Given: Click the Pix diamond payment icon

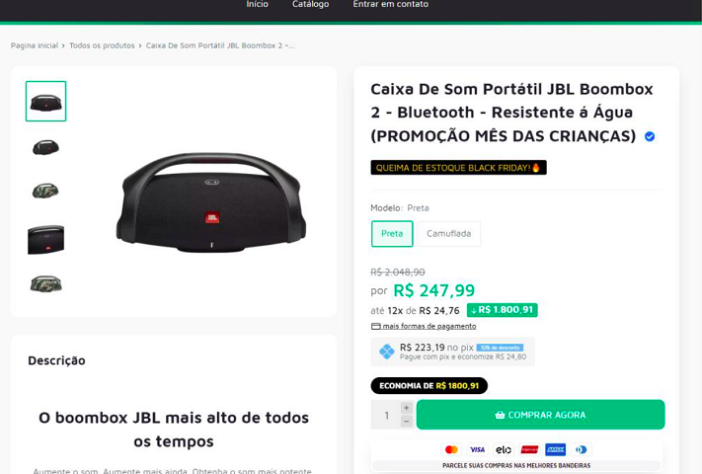Looking at the screenshot, I should click(x=386, y=352).
